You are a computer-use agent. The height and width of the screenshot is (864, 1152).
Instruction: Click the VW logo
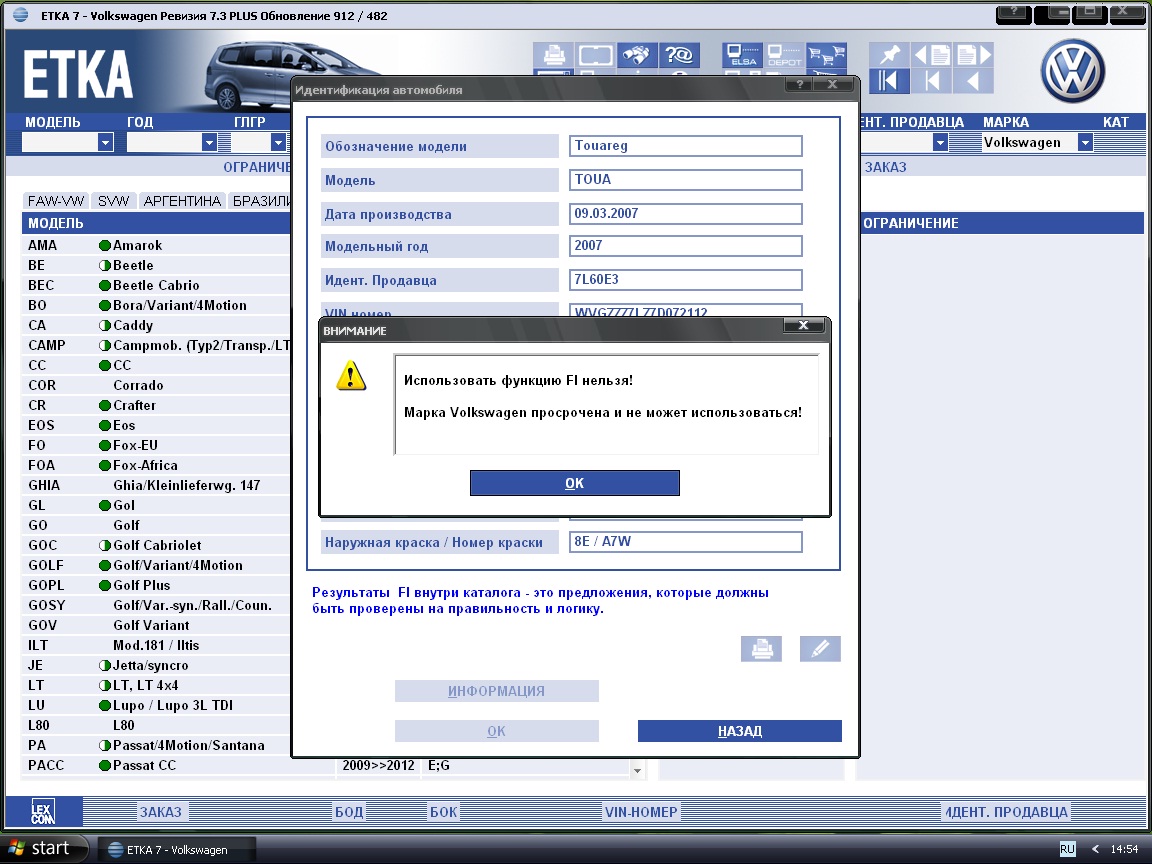(x=1072, y=72)
